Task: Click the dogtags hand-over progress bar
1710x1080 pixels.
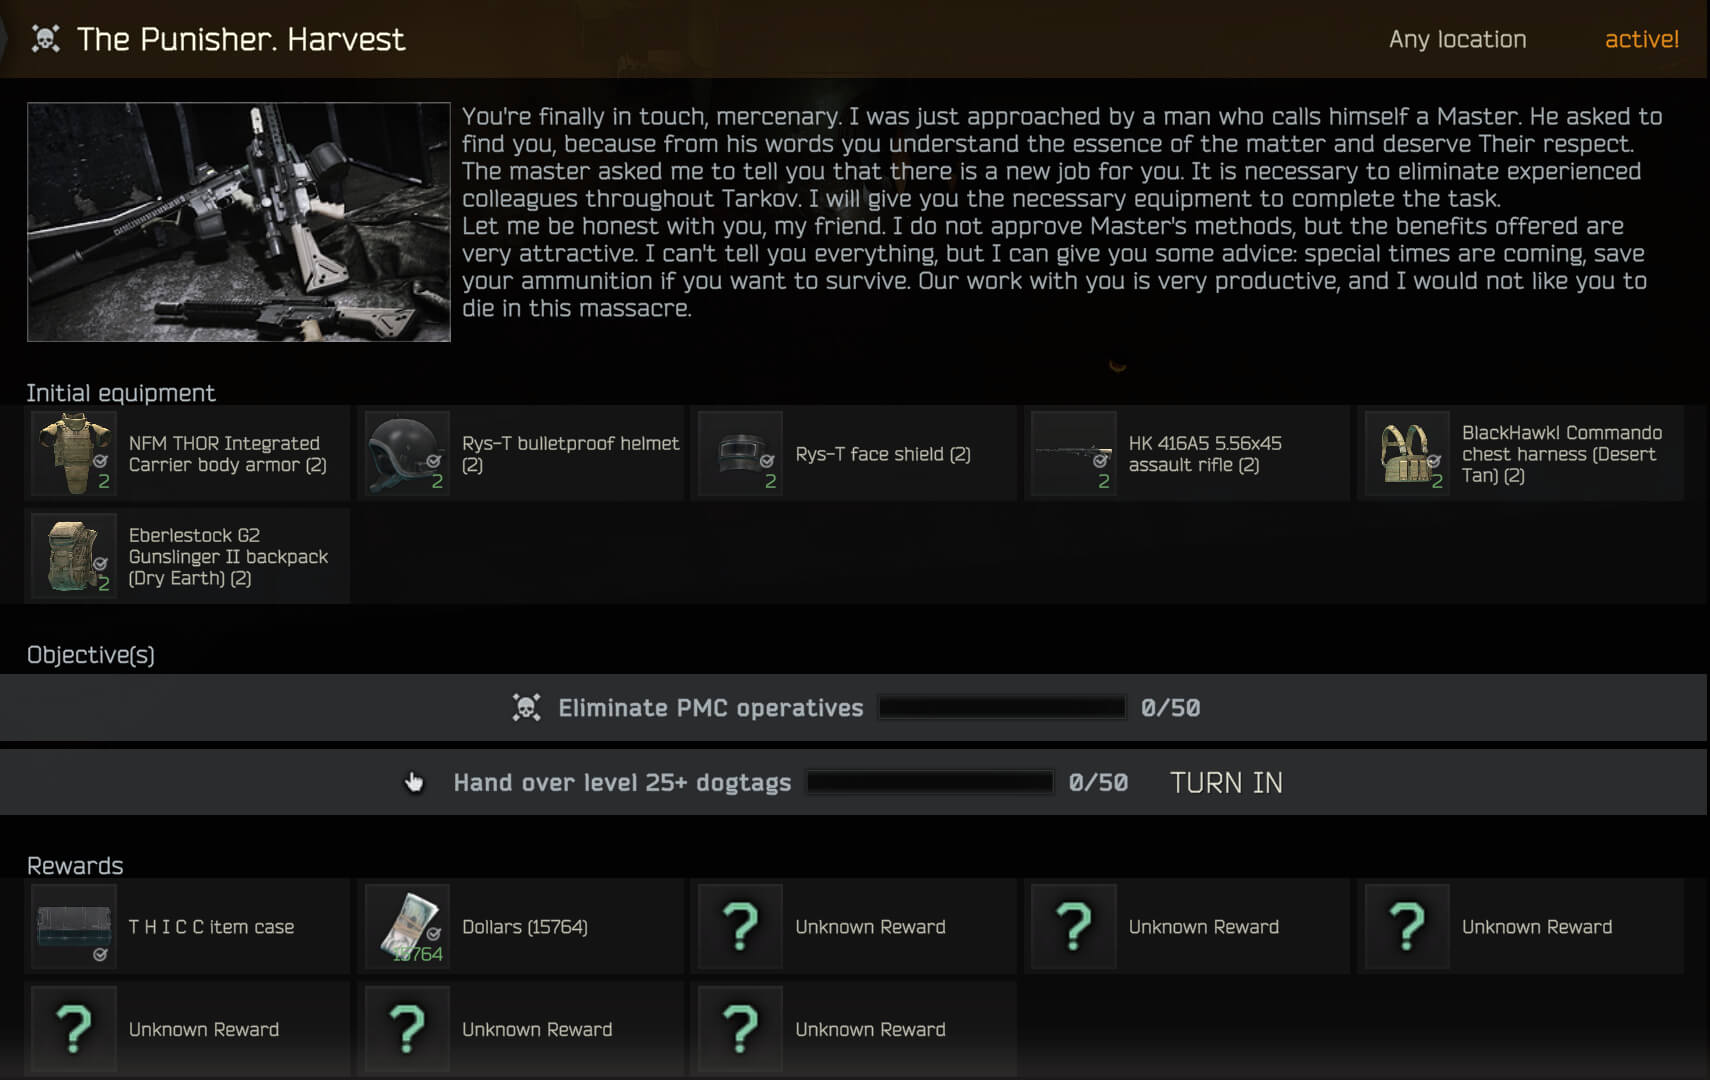Action: click(930, 782)
